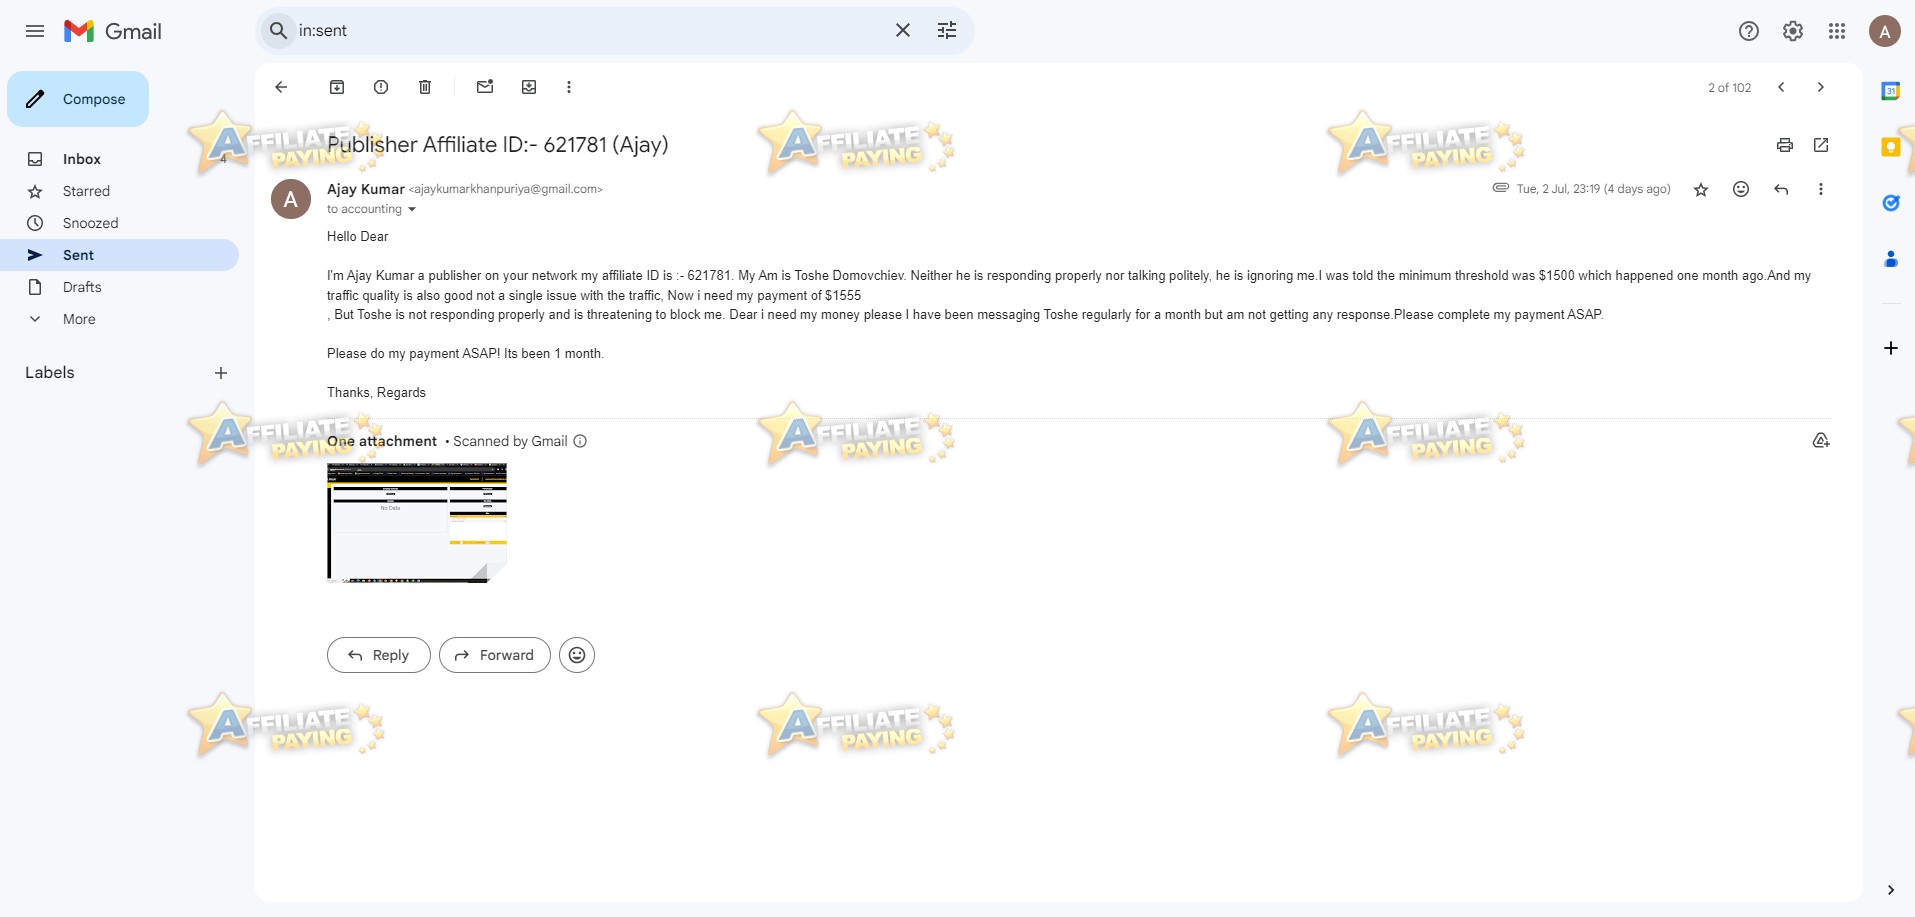This screenshot has height=917, width=1915.
Task: Expand More folders in sidebar
Action: pos(119,319)
